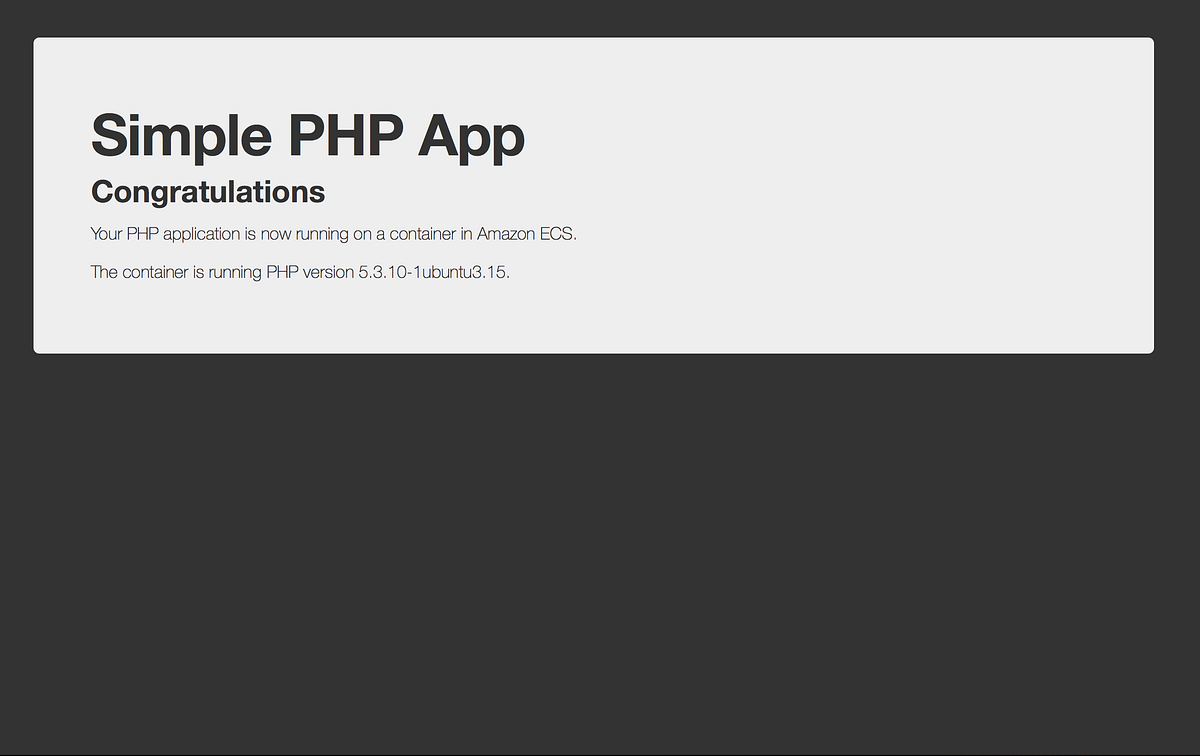Click the "Simple PHP App" heading
Image resolution: width=1200 pixels, height=756 pixels.
(308, 136)
